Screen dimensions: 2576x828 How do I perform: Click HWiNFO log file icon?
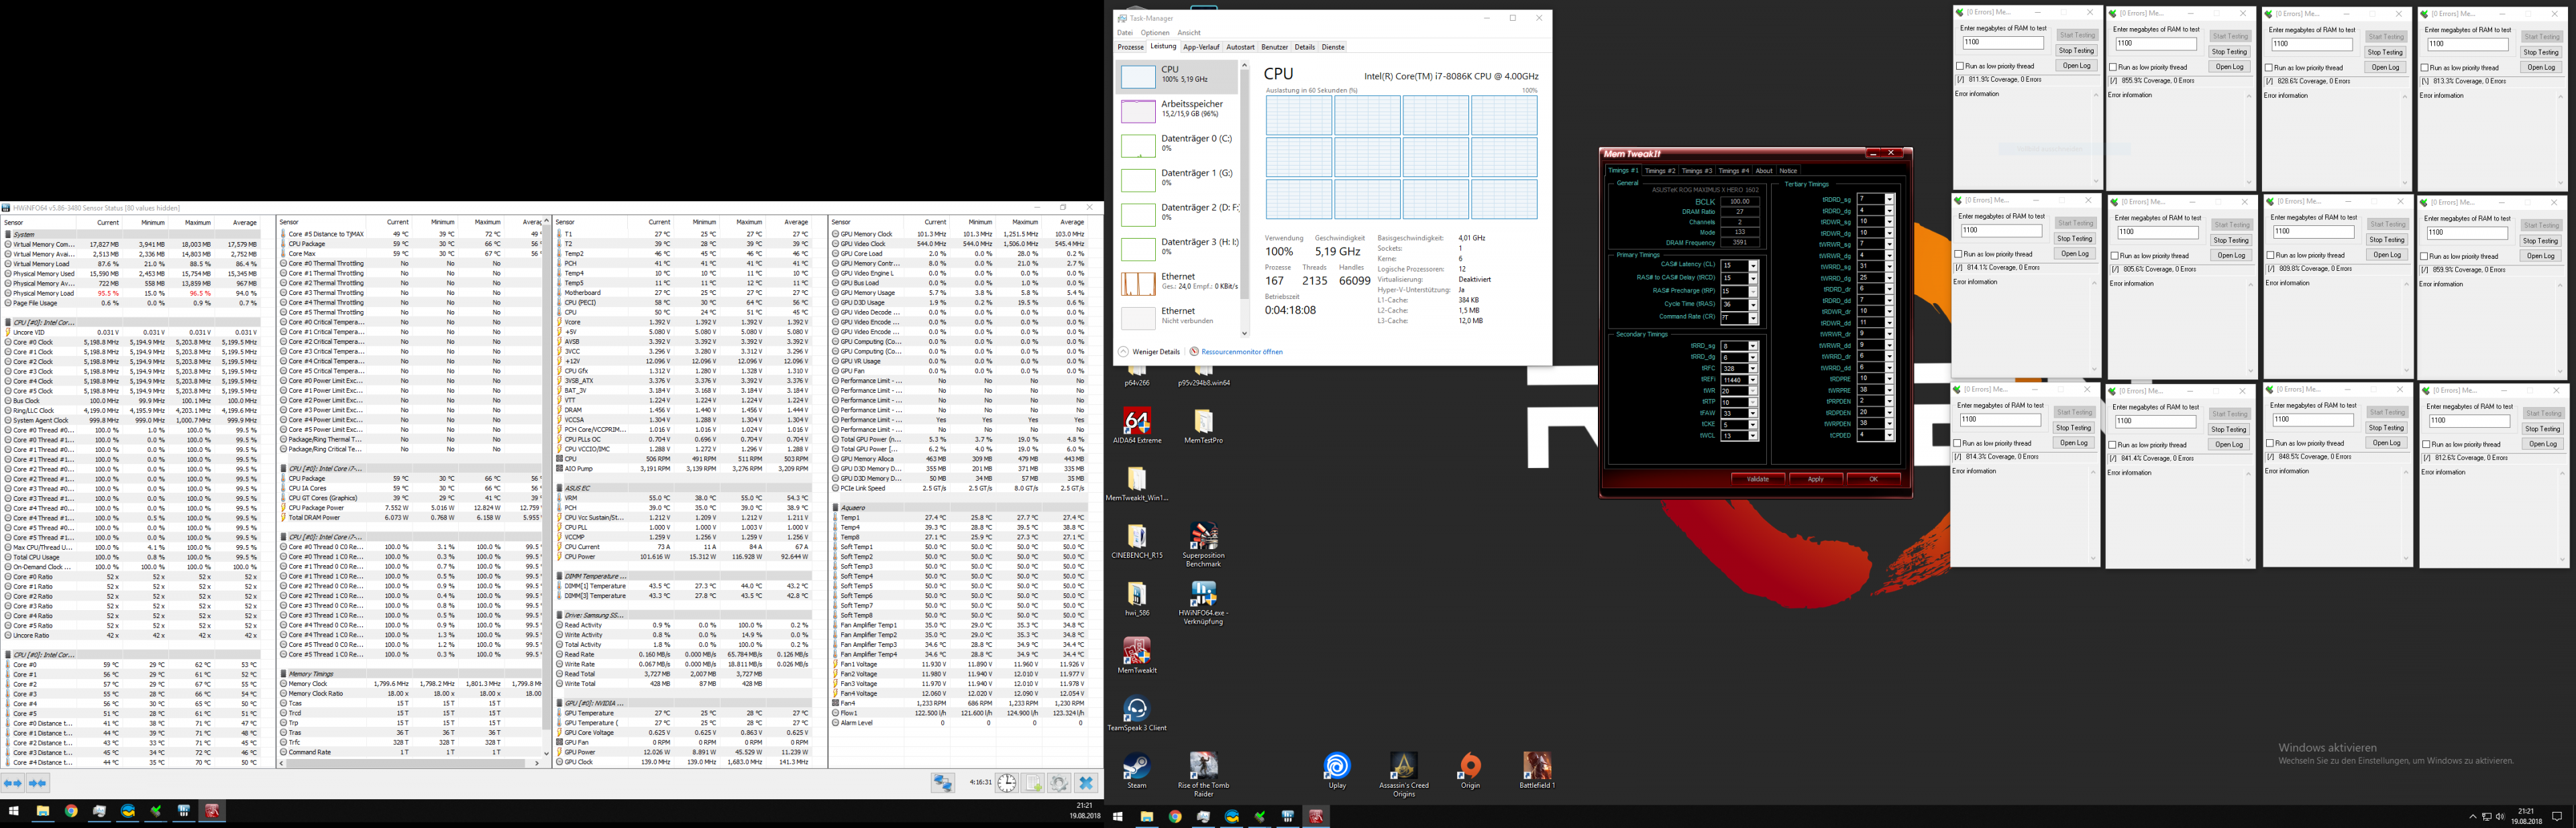point(1033,783)
